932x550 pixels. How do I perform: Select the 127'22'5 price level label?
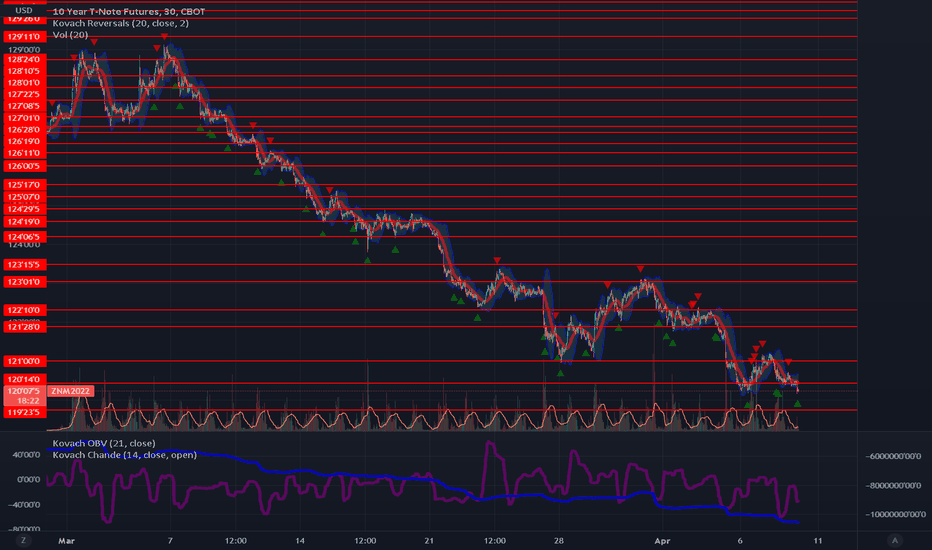[x=24, y=95]
